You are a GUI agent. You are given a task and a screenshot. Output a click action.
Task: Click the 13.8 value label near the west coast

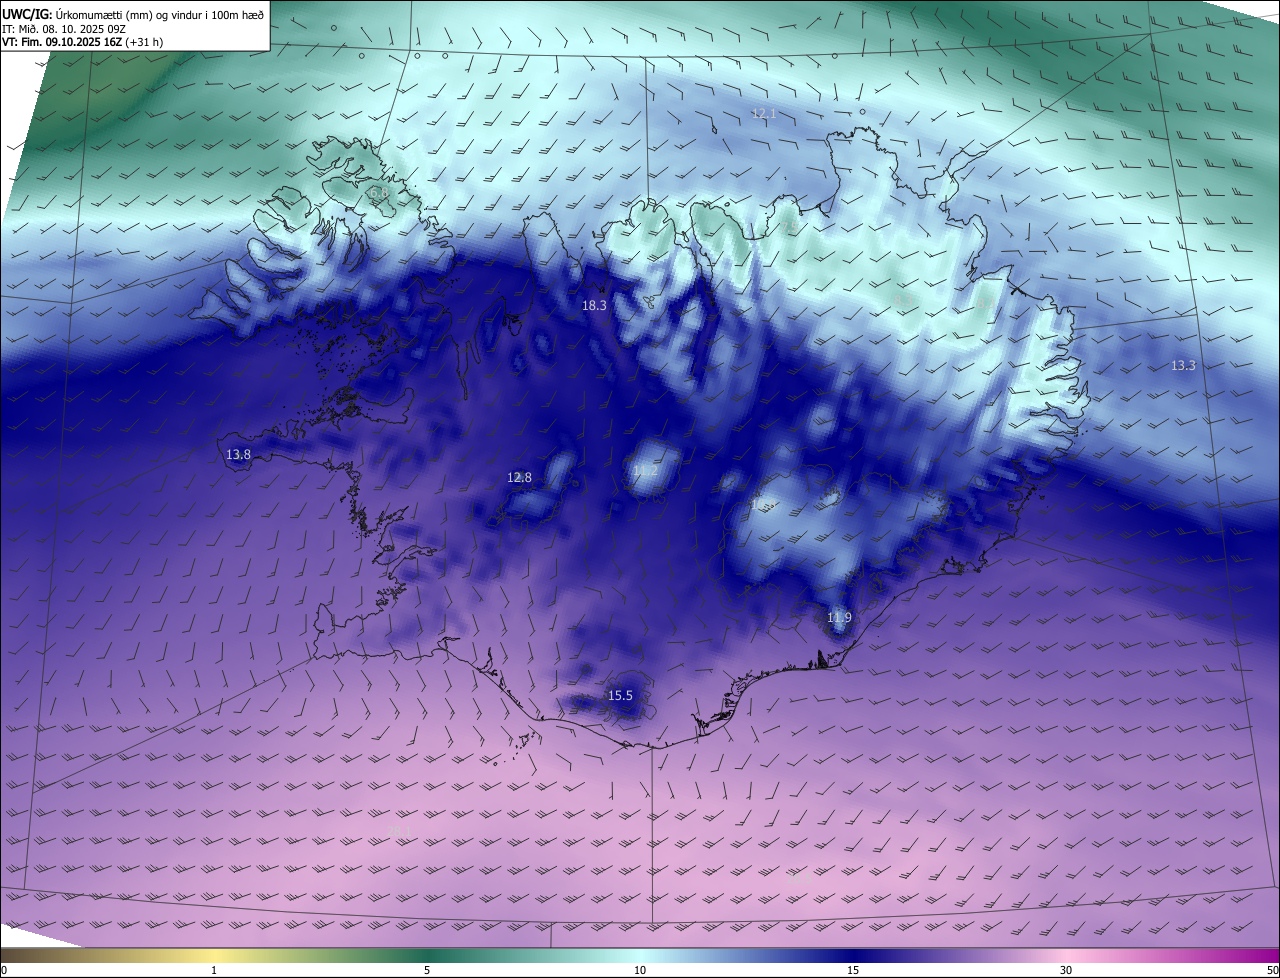click(238, 455)
